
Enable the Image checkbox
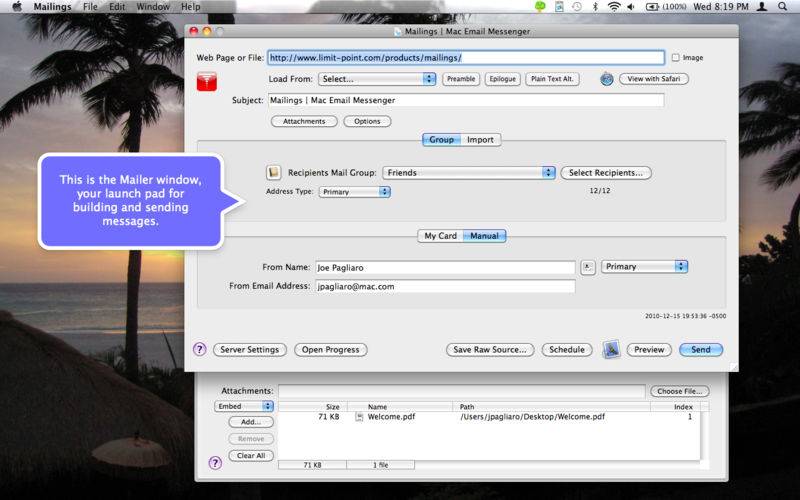(x=676, y=58)
